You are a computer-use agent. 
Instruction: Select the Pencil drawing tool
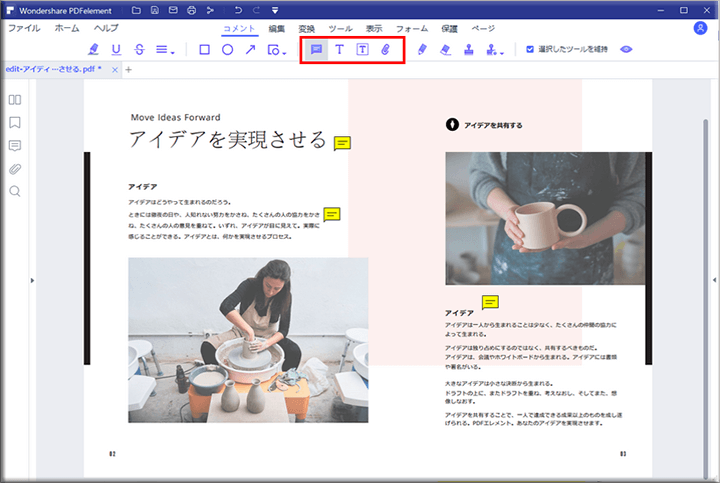[x=422, y=49]
